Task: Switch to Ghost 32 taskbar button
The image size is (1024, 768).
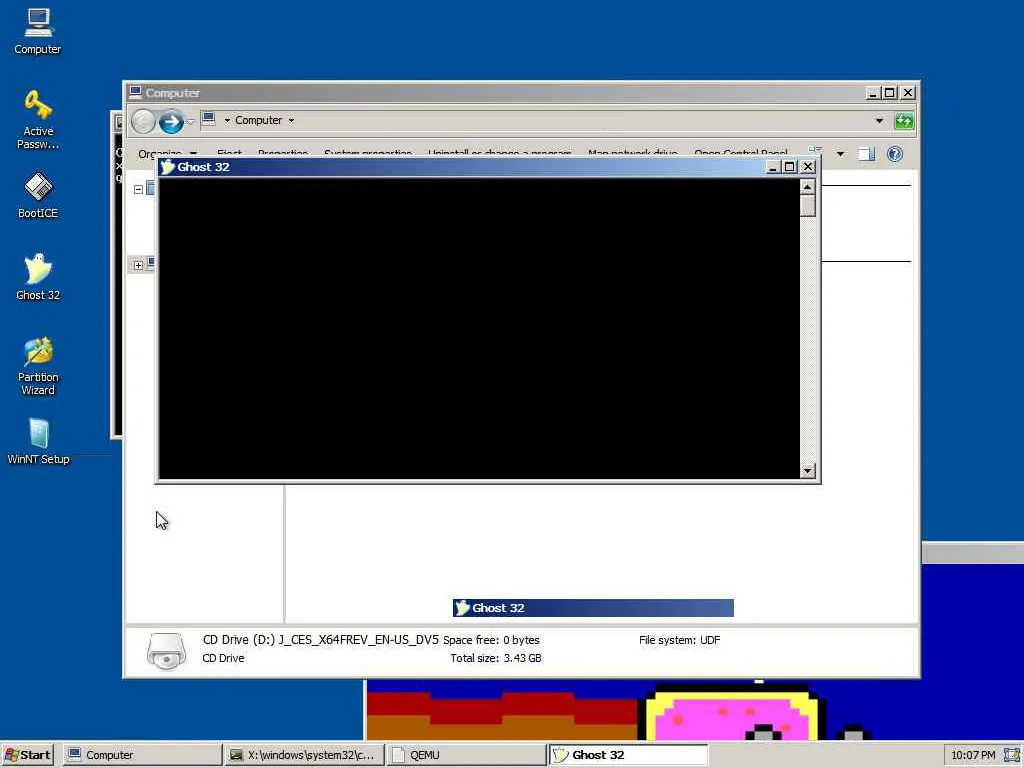Action: [x=628, y=755]
